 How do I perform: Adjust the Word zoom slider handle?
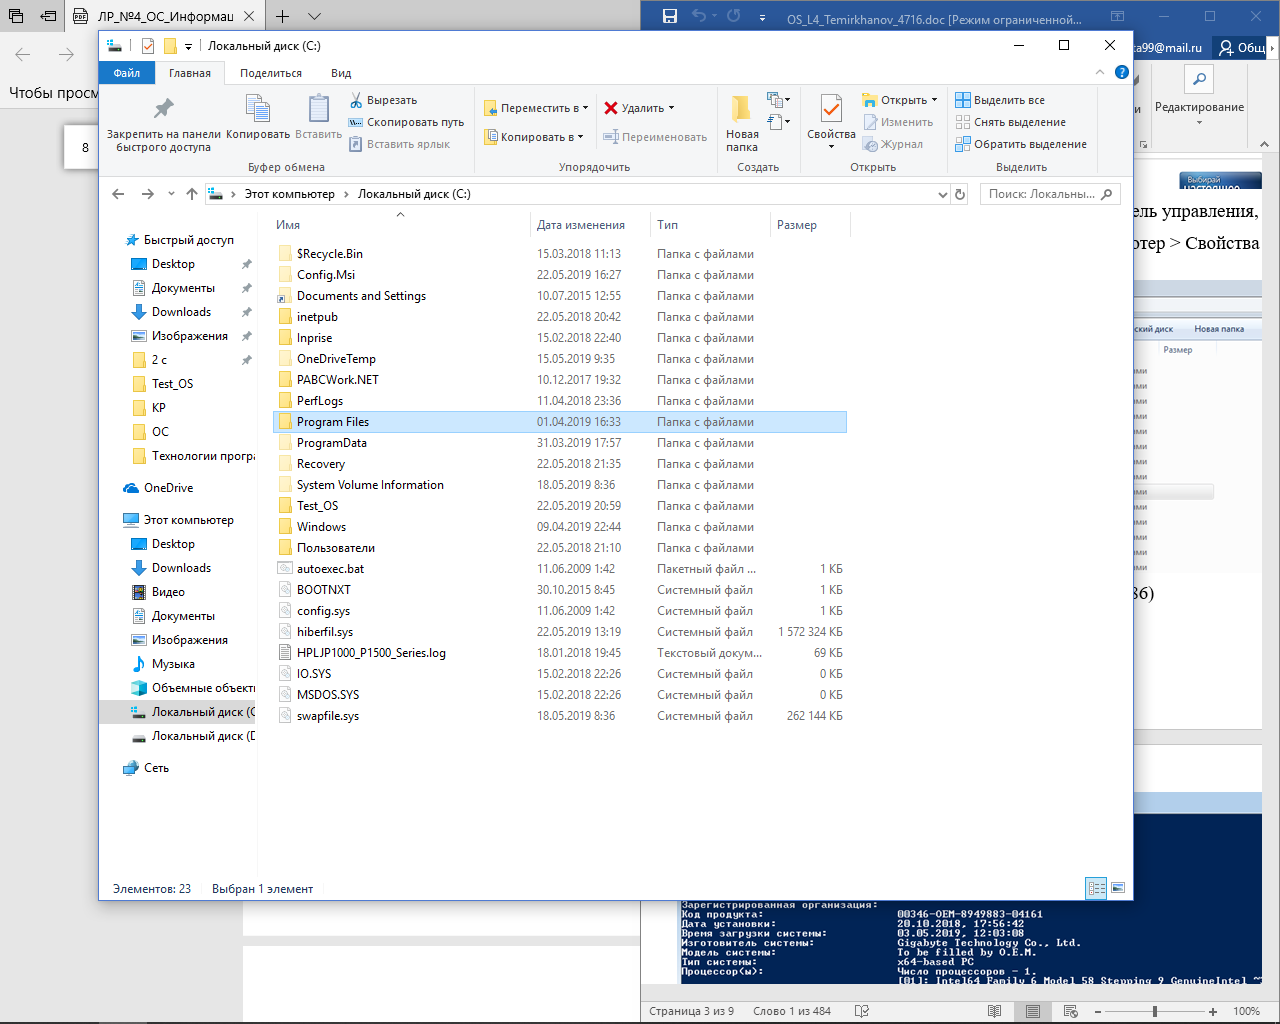[1154, 1011]
